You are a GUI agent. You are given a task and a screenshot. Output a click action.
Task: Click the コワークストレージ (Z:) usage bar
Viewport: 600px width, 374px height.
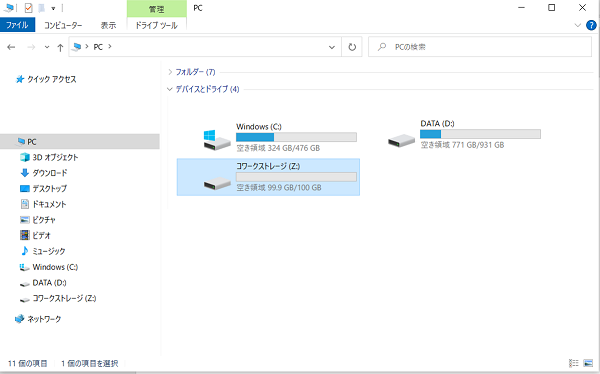296,177
